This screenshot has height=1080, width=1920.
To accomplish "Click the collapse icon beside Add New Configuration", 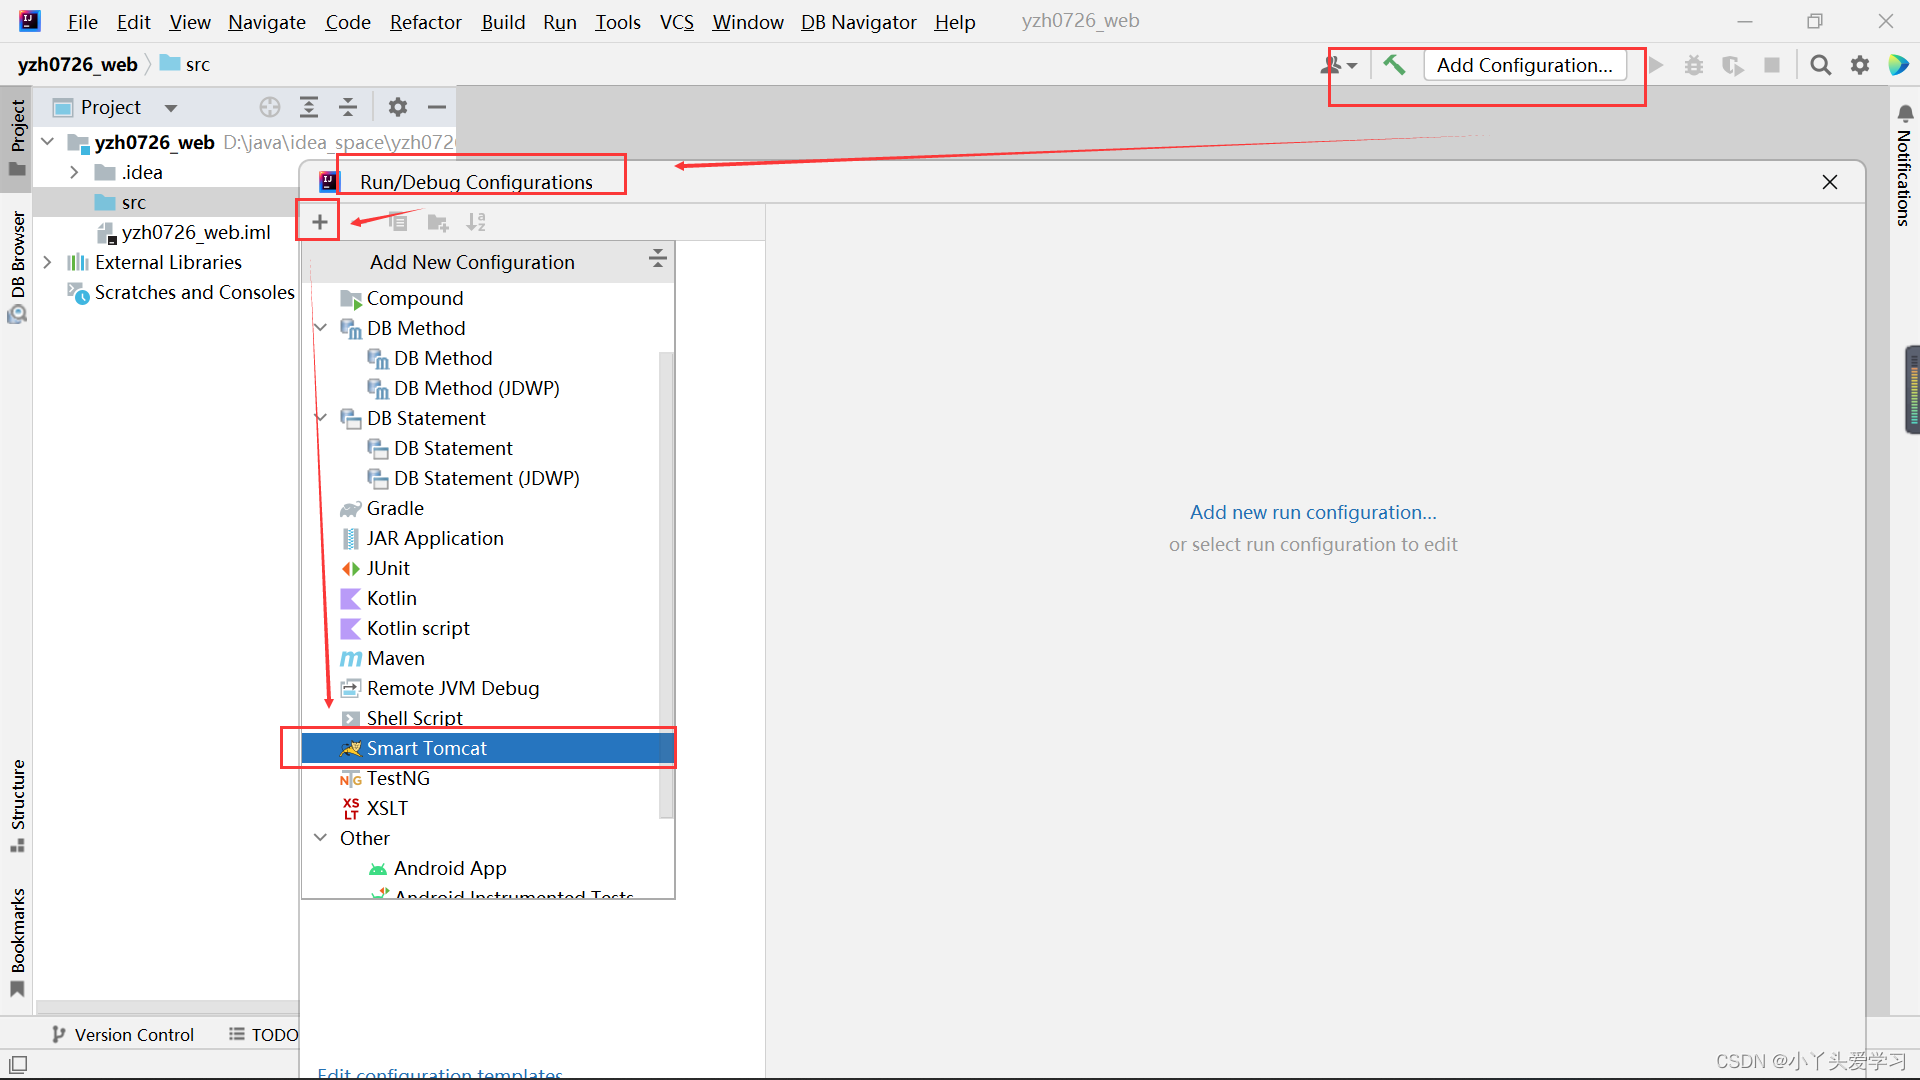I will [x=657, y=259].
